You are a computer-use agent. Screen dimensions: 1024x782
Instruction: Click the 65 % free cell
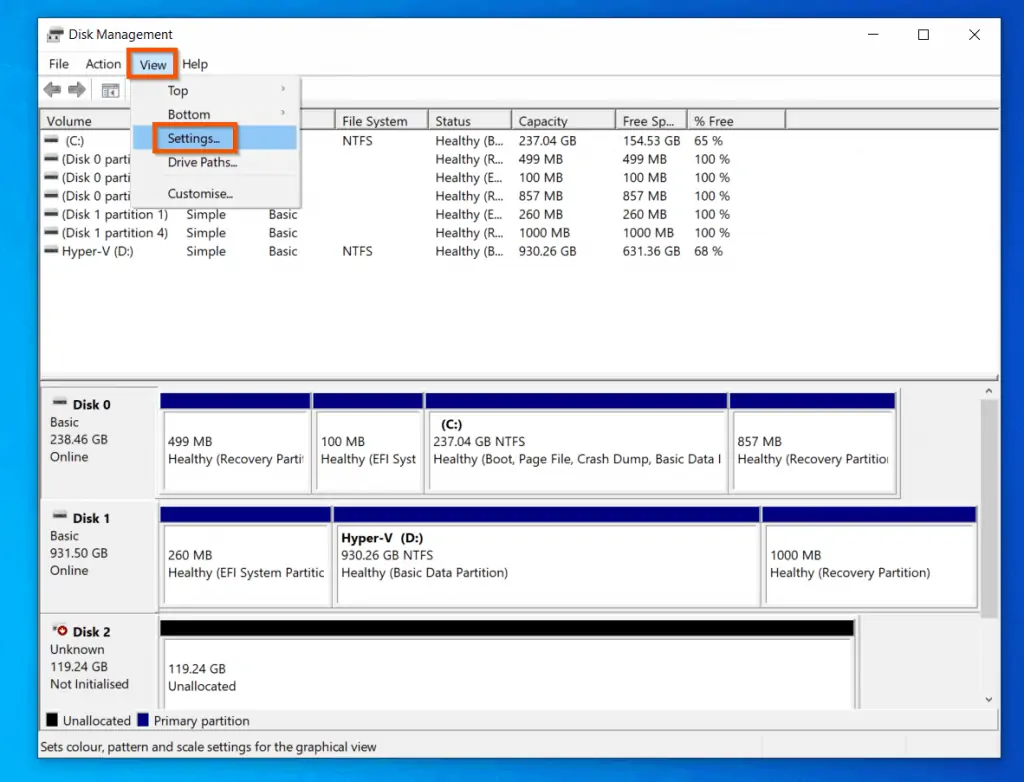(x=709, y=140)
